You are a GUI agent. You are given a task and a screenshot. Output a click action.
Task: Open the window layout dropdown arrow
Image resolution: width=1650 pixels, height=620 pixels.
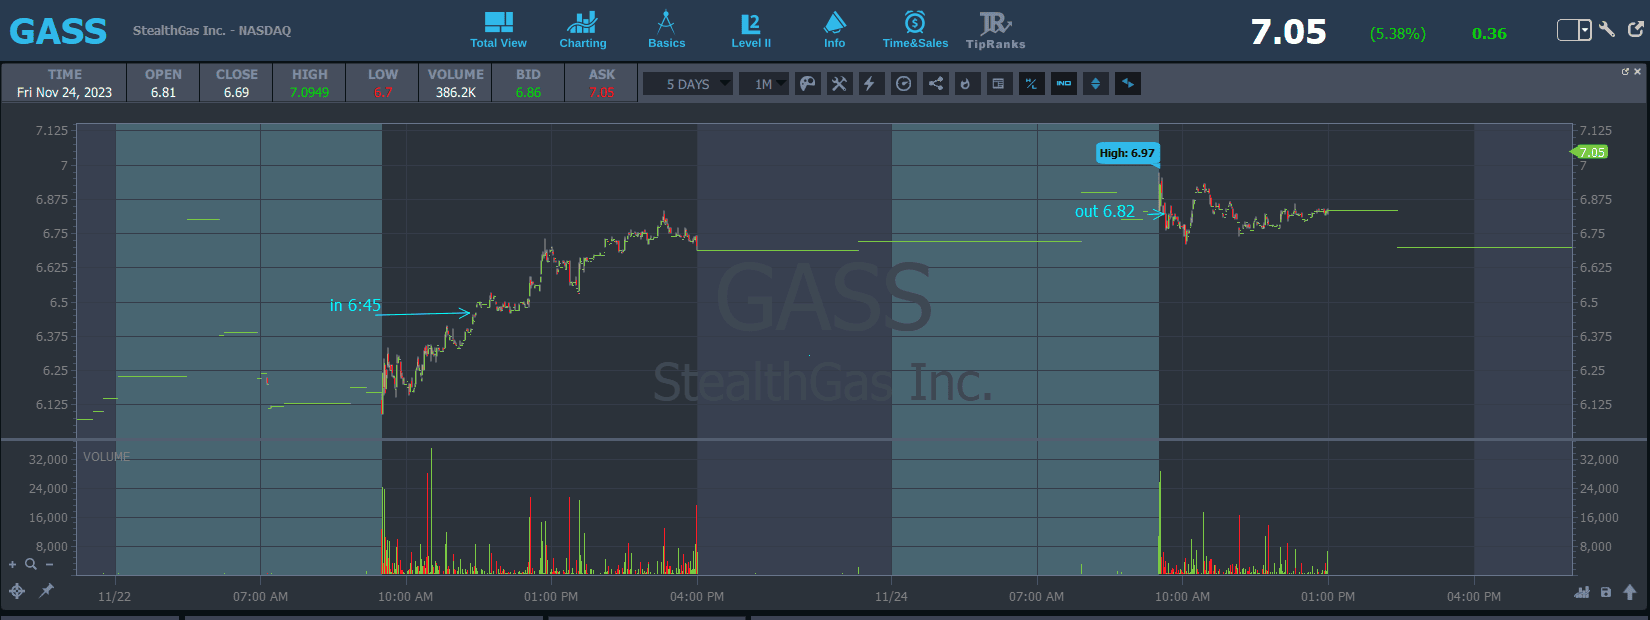[1585, 30]
